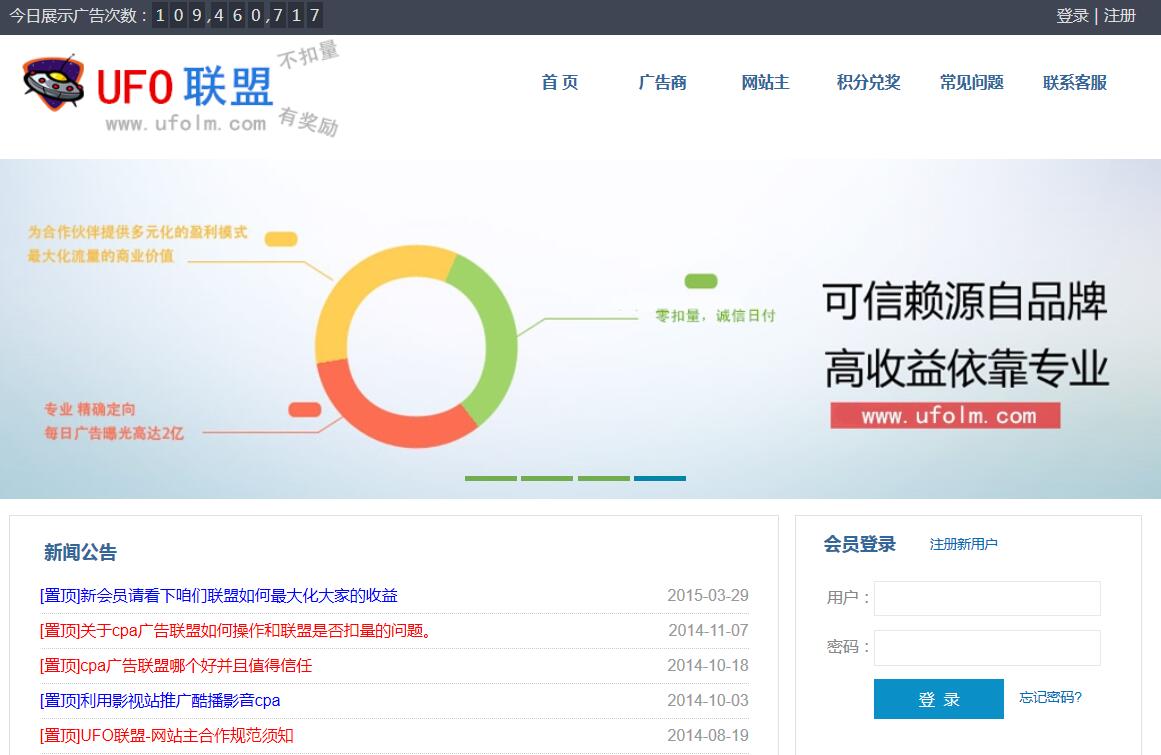Open 常见问题 in the top navigation
This screenshot has height=755, width=1161.
[x=971, y=83]
